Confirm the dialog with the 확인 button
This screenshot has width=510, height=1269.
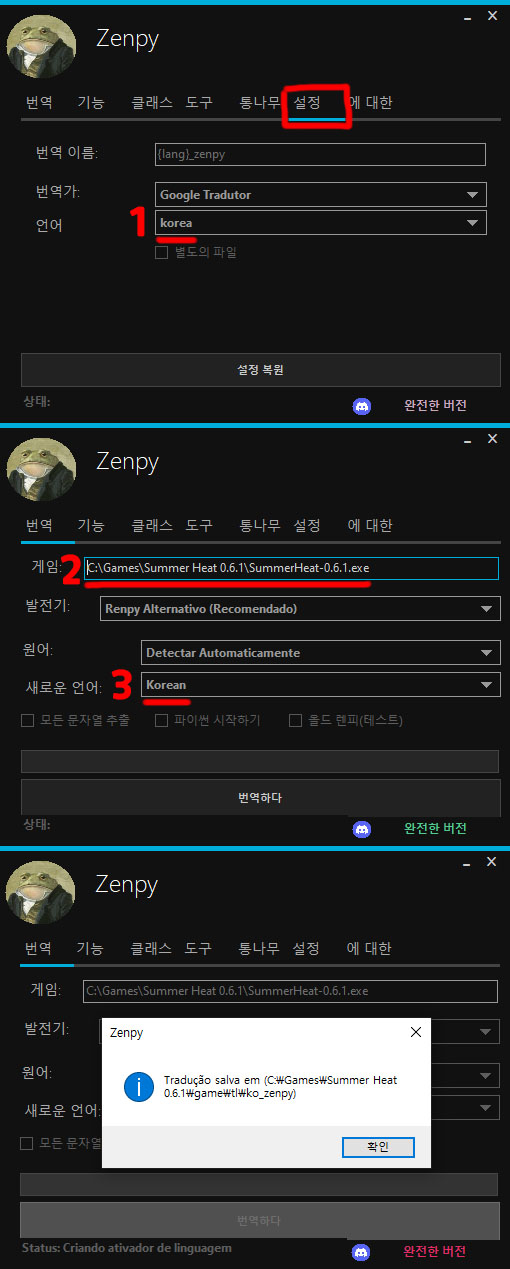pos(378,1146)
